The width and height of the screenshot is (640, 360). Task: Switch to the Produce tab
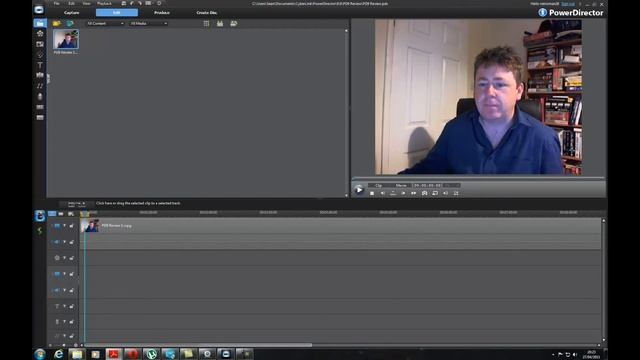coord(162,13)
